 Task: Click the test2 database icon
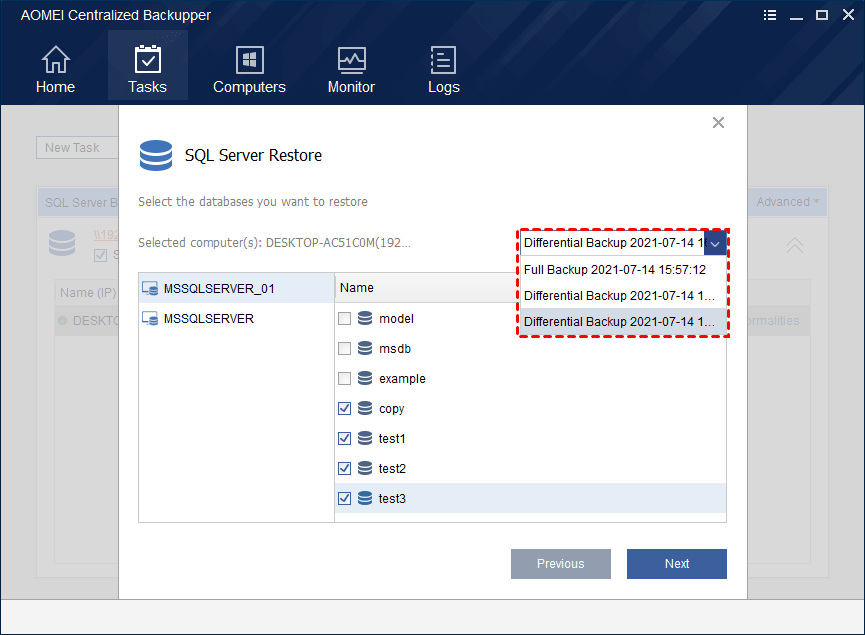tap(365, 468)
